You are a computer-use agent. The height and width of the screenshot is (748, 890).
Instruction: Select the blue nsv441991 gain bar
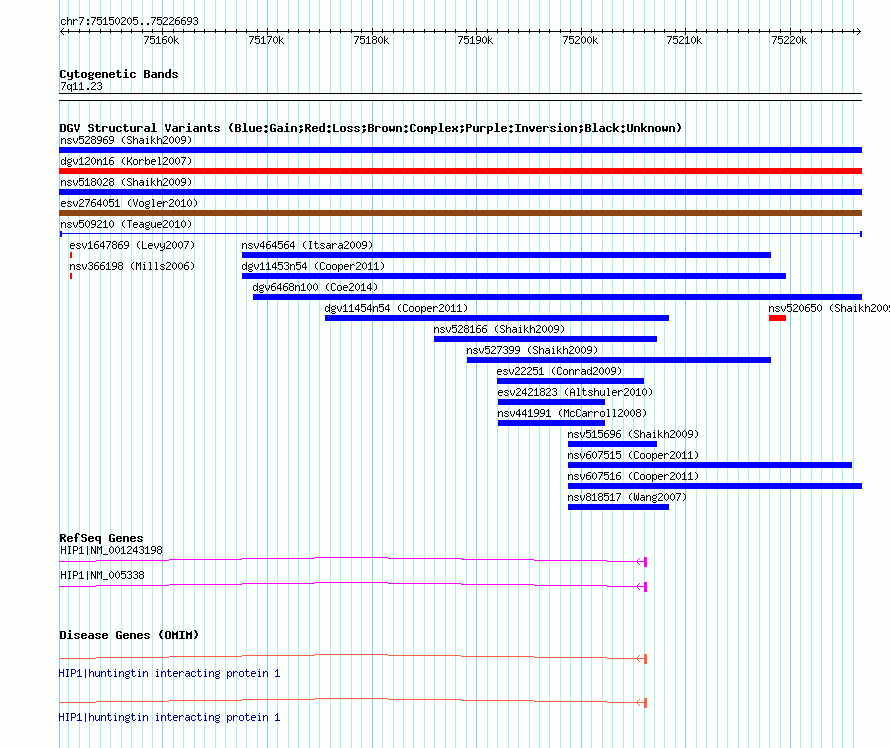pyautogui.click(x=551, y=423)
